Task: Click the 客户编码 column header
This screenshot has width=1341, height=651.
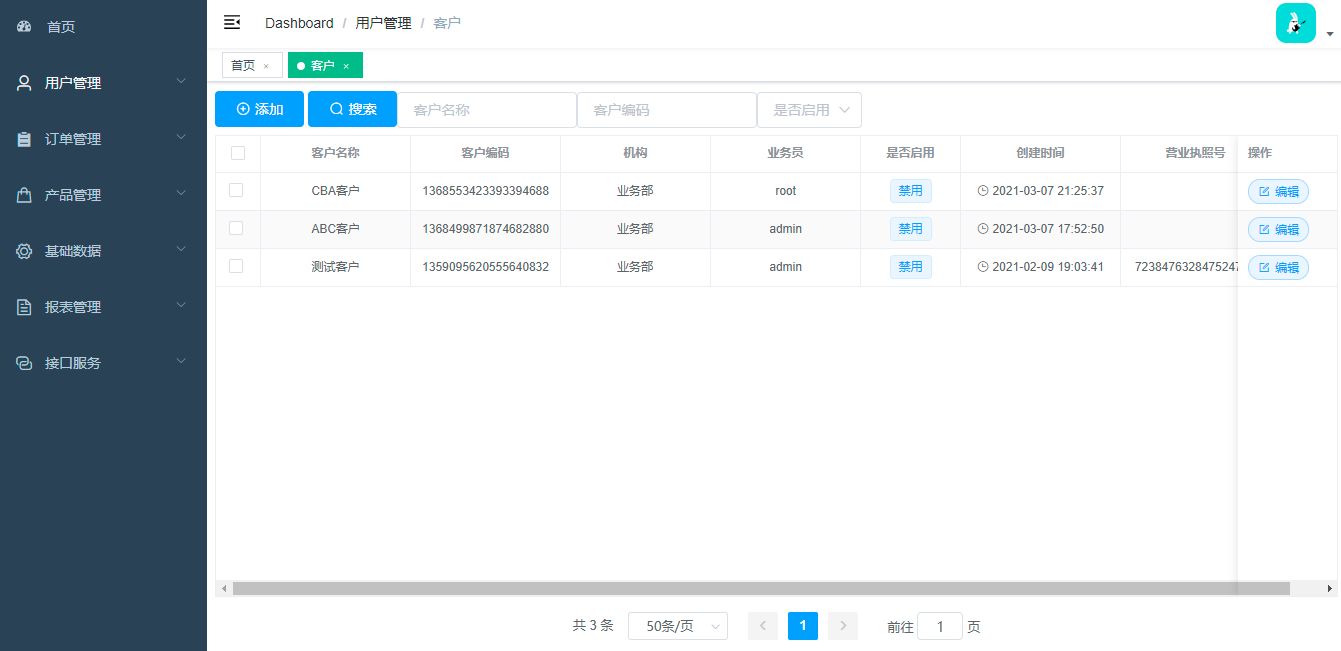Action: (485, 153)
